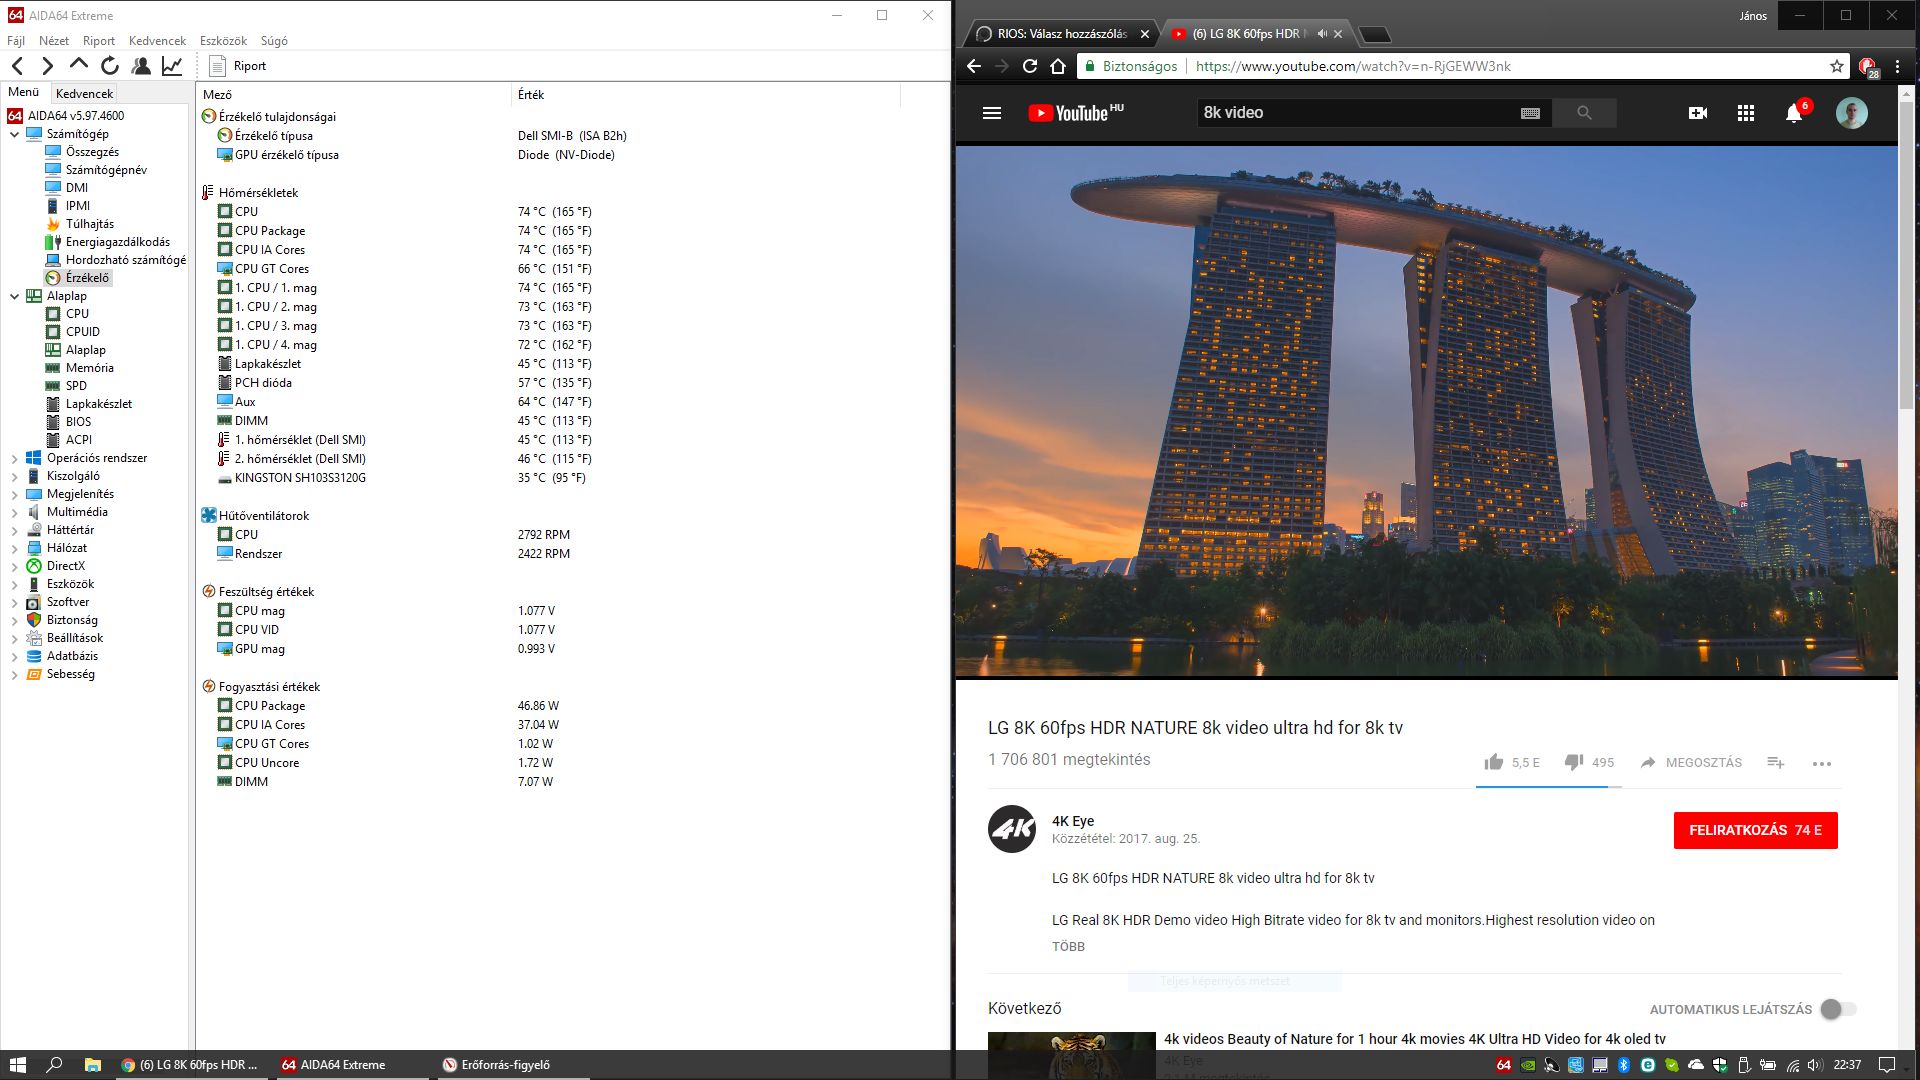
Task: Select Összegzés tree item
Action: 92,152
